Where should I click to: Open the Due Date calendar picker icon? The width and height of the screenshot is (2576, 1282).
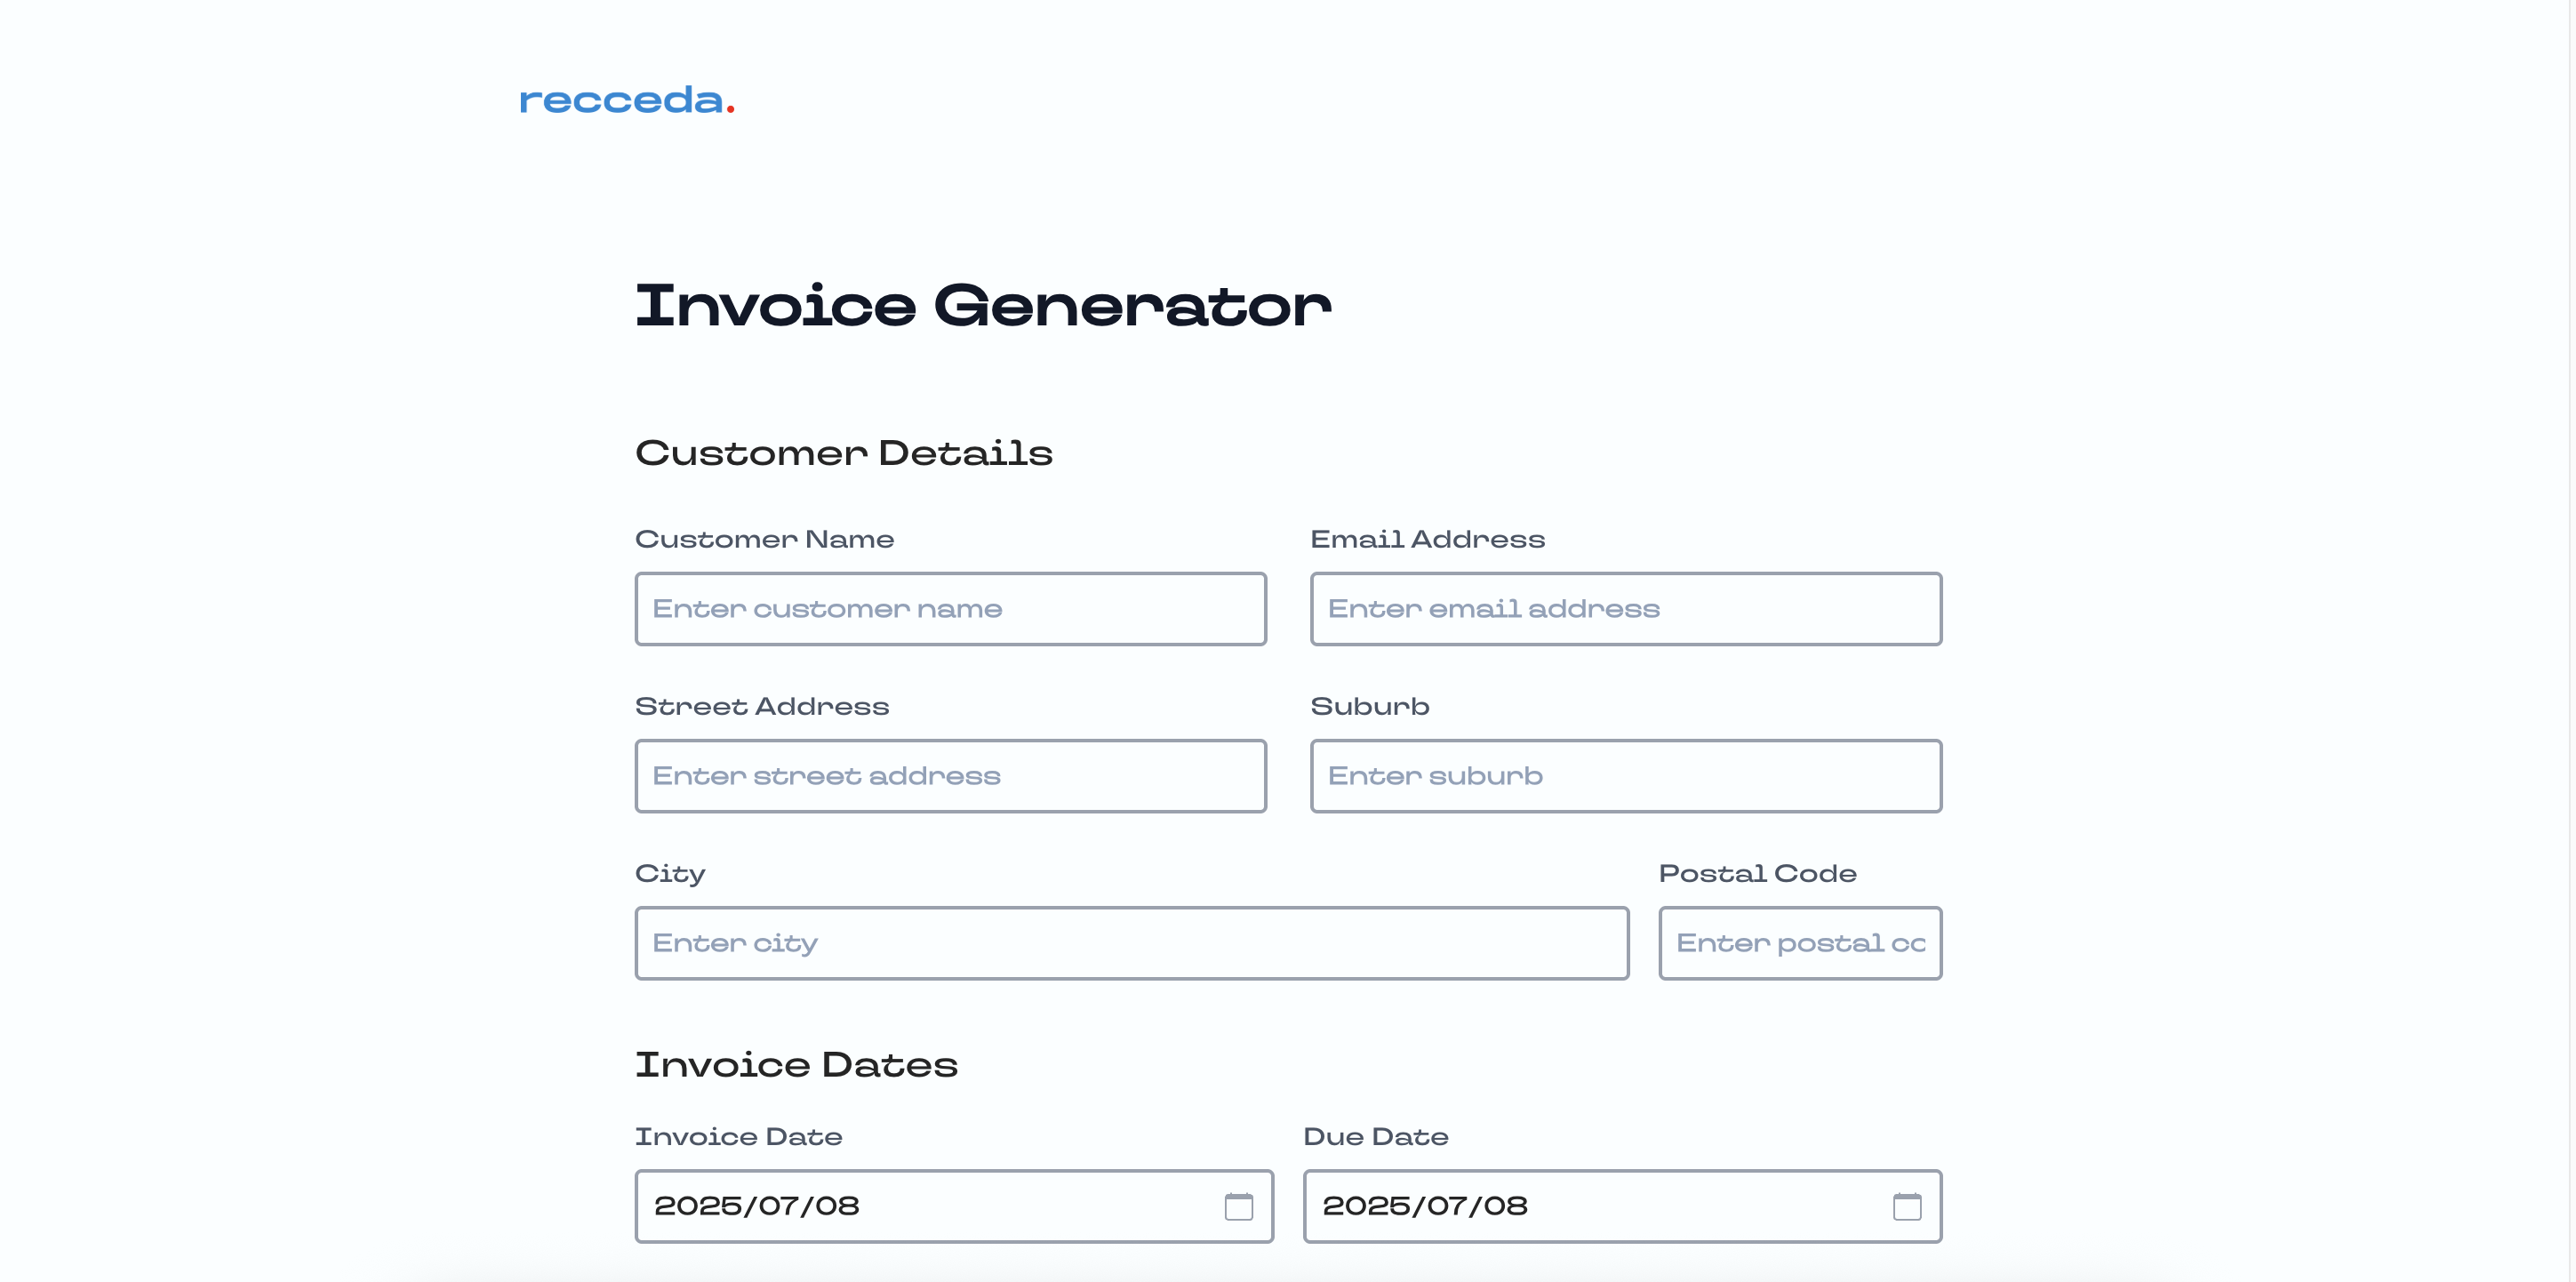click(1906, 1206)
